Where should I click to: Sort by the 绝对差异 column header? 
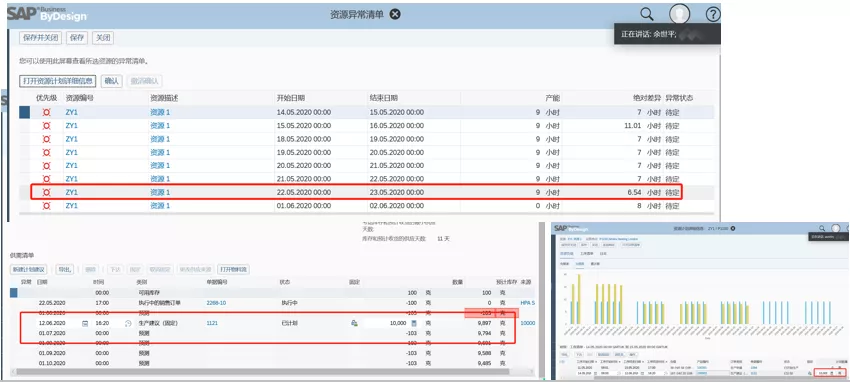tap(647, 98)
